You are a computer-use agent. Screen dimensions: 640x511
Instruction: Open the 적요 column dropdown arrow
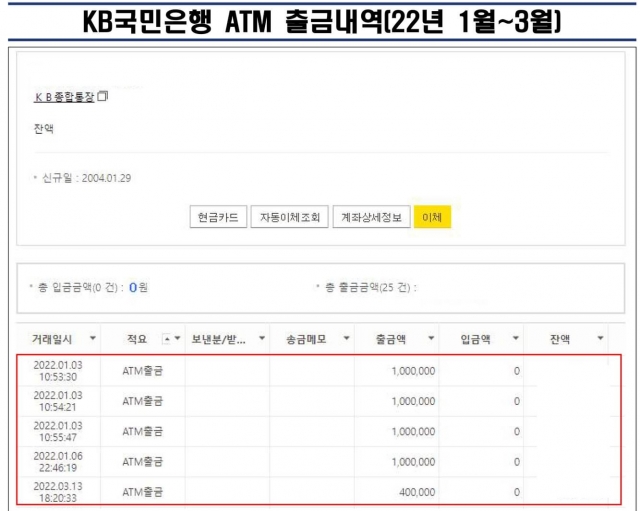click(x=178, y=338)
